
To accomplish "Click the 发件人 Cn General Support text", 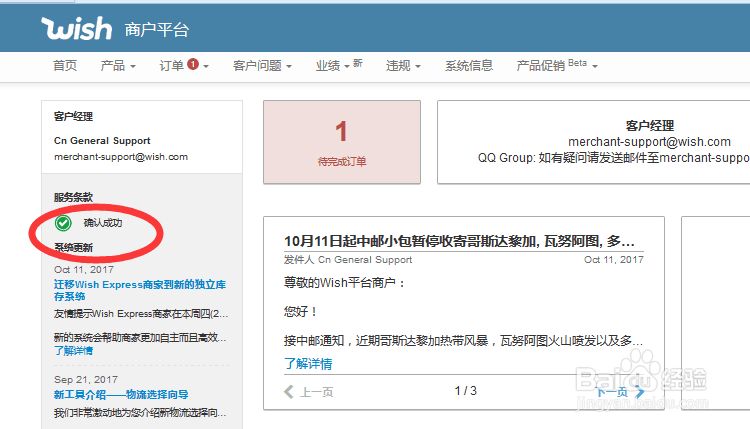I will (x=348, y=260).
